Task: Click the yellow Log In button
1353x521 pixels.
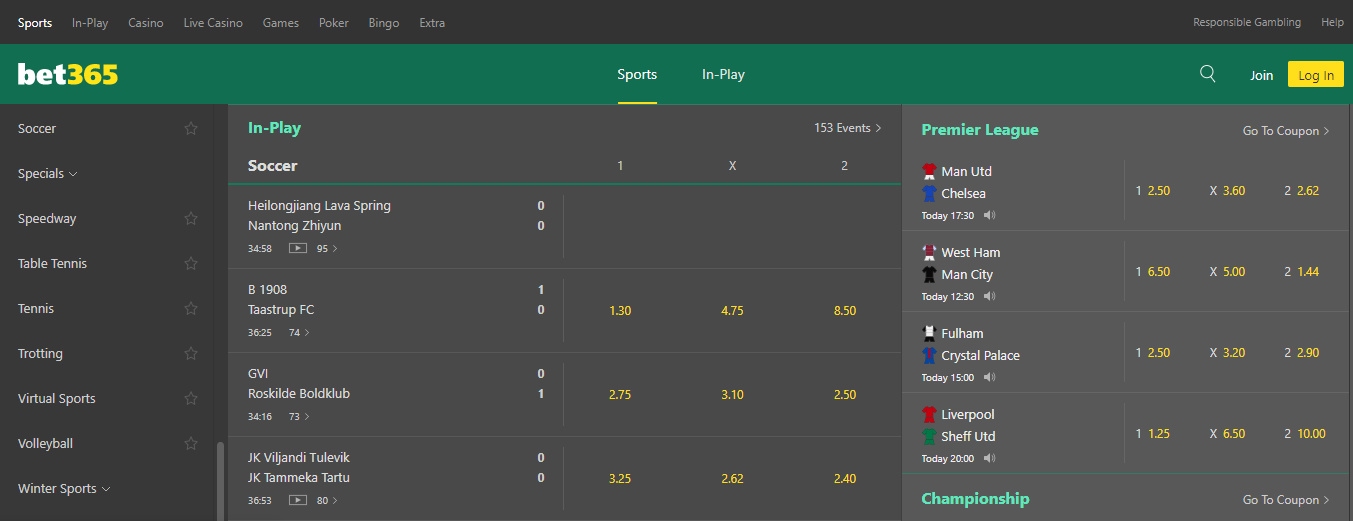Action: pos(1316,75)
